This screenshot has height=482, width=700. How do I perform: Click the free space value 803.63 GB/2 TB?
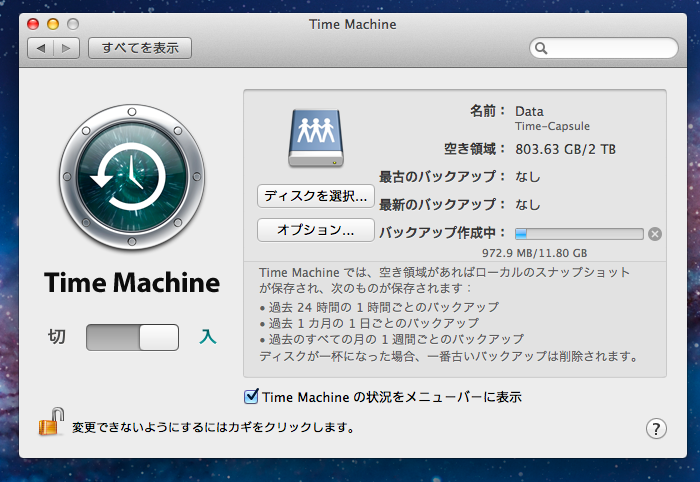point(566,149)
